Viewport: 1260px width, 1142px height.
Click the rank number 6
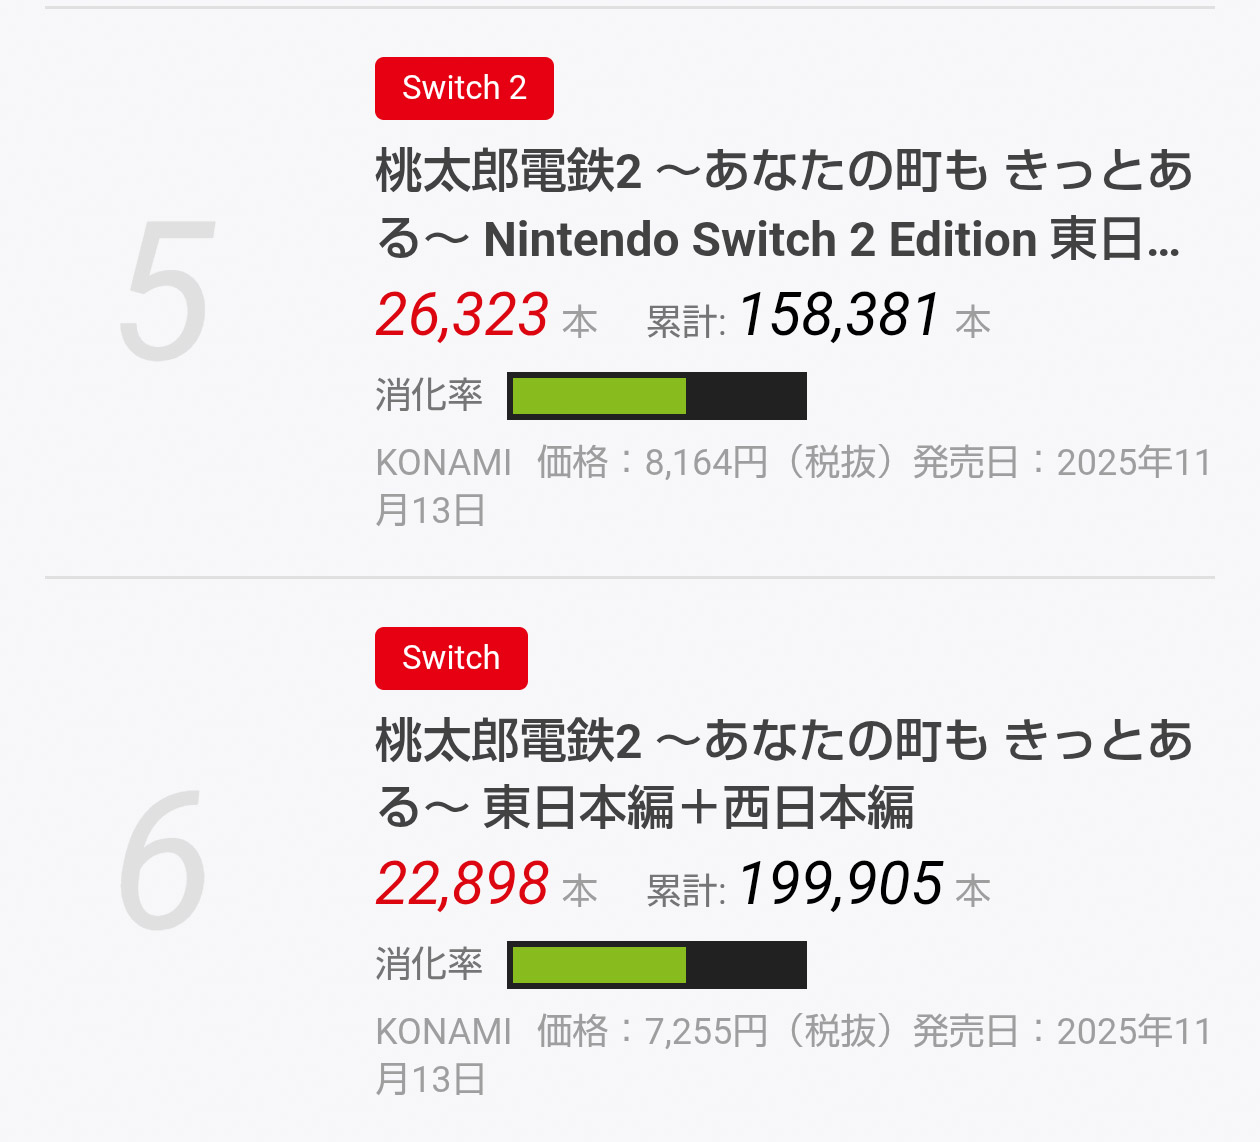coord(165,860)
